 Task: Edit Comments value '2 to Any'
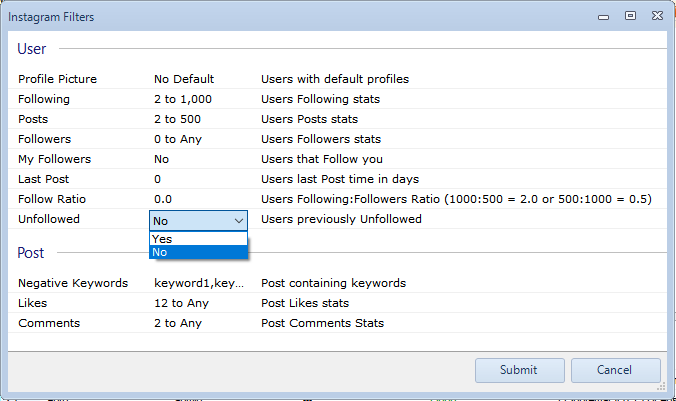pos(178,323)
